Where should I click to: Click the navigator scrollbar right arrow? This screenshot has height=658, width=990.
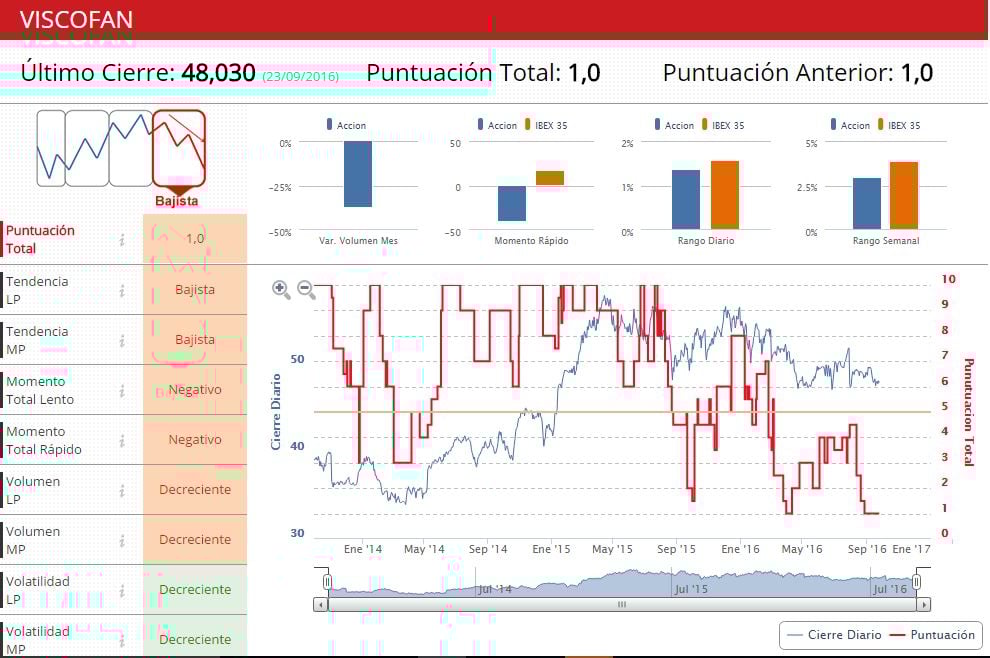[924, 605]
